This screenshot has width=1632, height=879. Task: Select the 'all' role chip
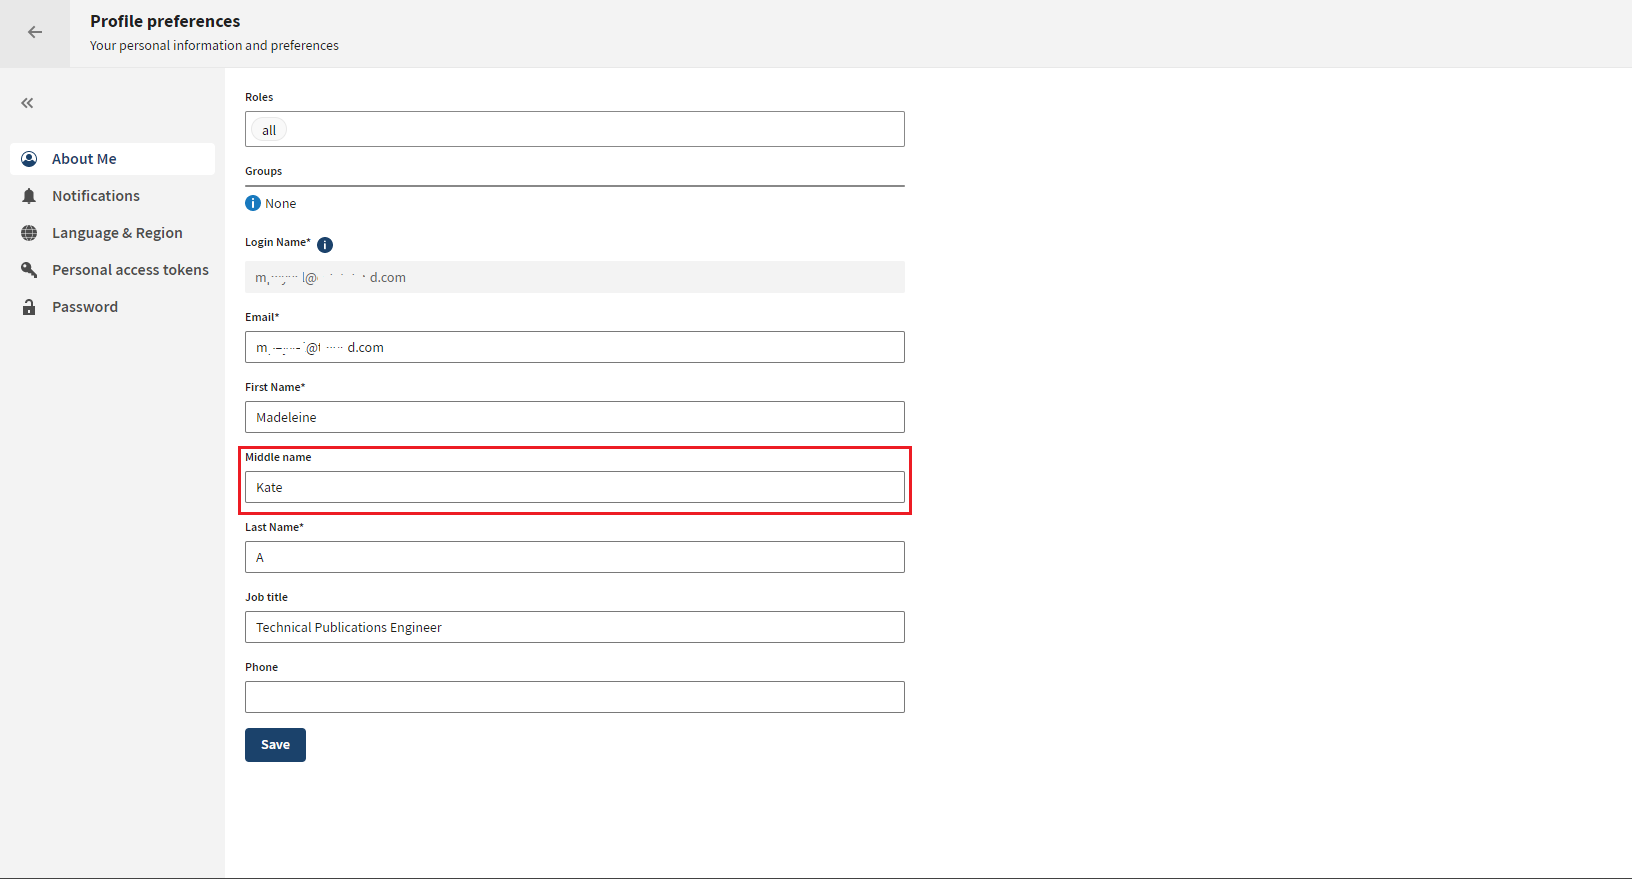269,130
